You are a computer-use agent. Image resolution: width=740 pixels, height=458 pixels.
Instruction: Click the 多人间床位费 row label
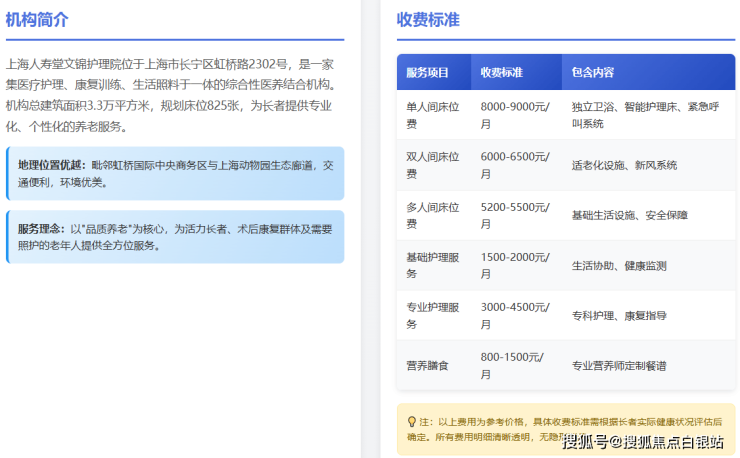click(432, 215)
